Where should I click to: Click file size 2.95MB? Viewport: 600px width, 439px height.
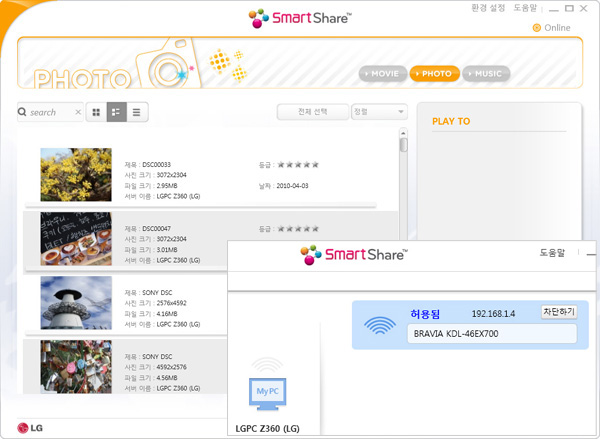(167, 186)
